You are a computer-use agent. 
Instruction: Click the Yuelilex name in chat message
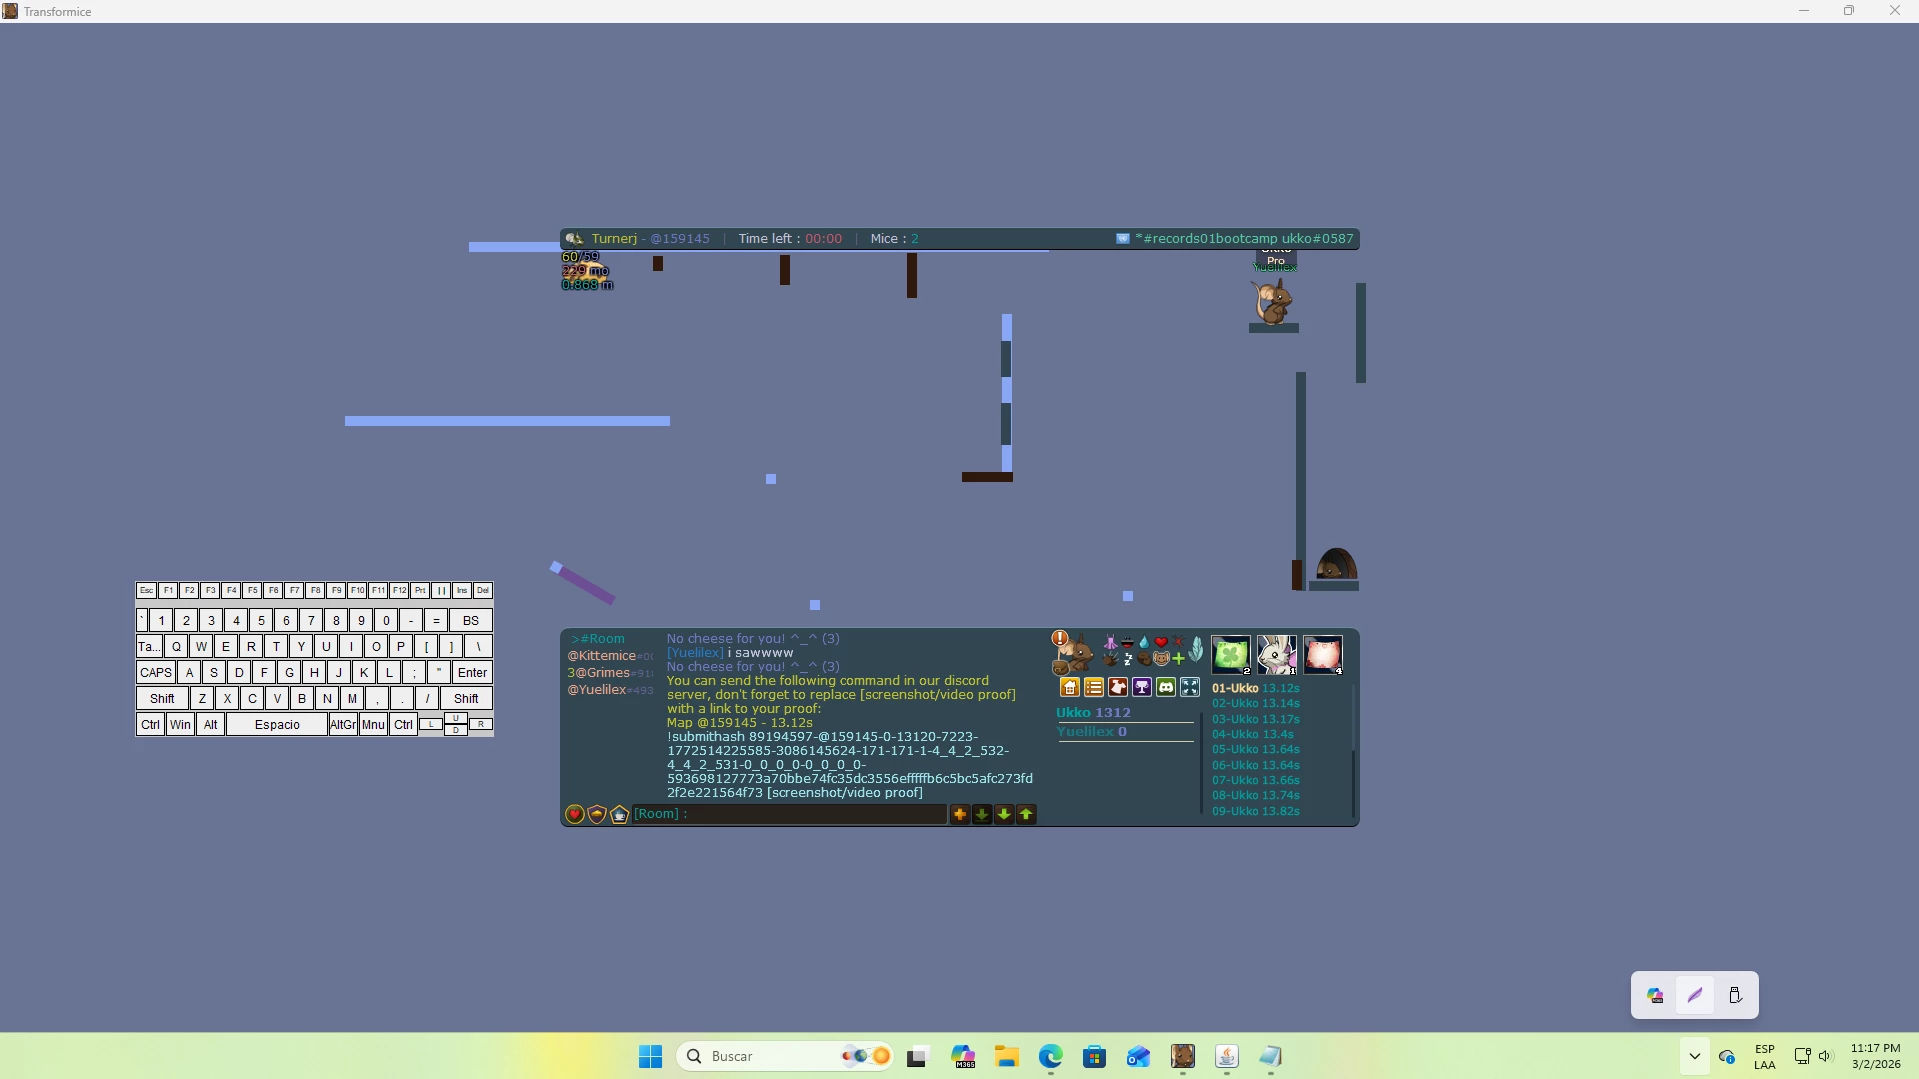pyautogui.click(x=695, y=653)
